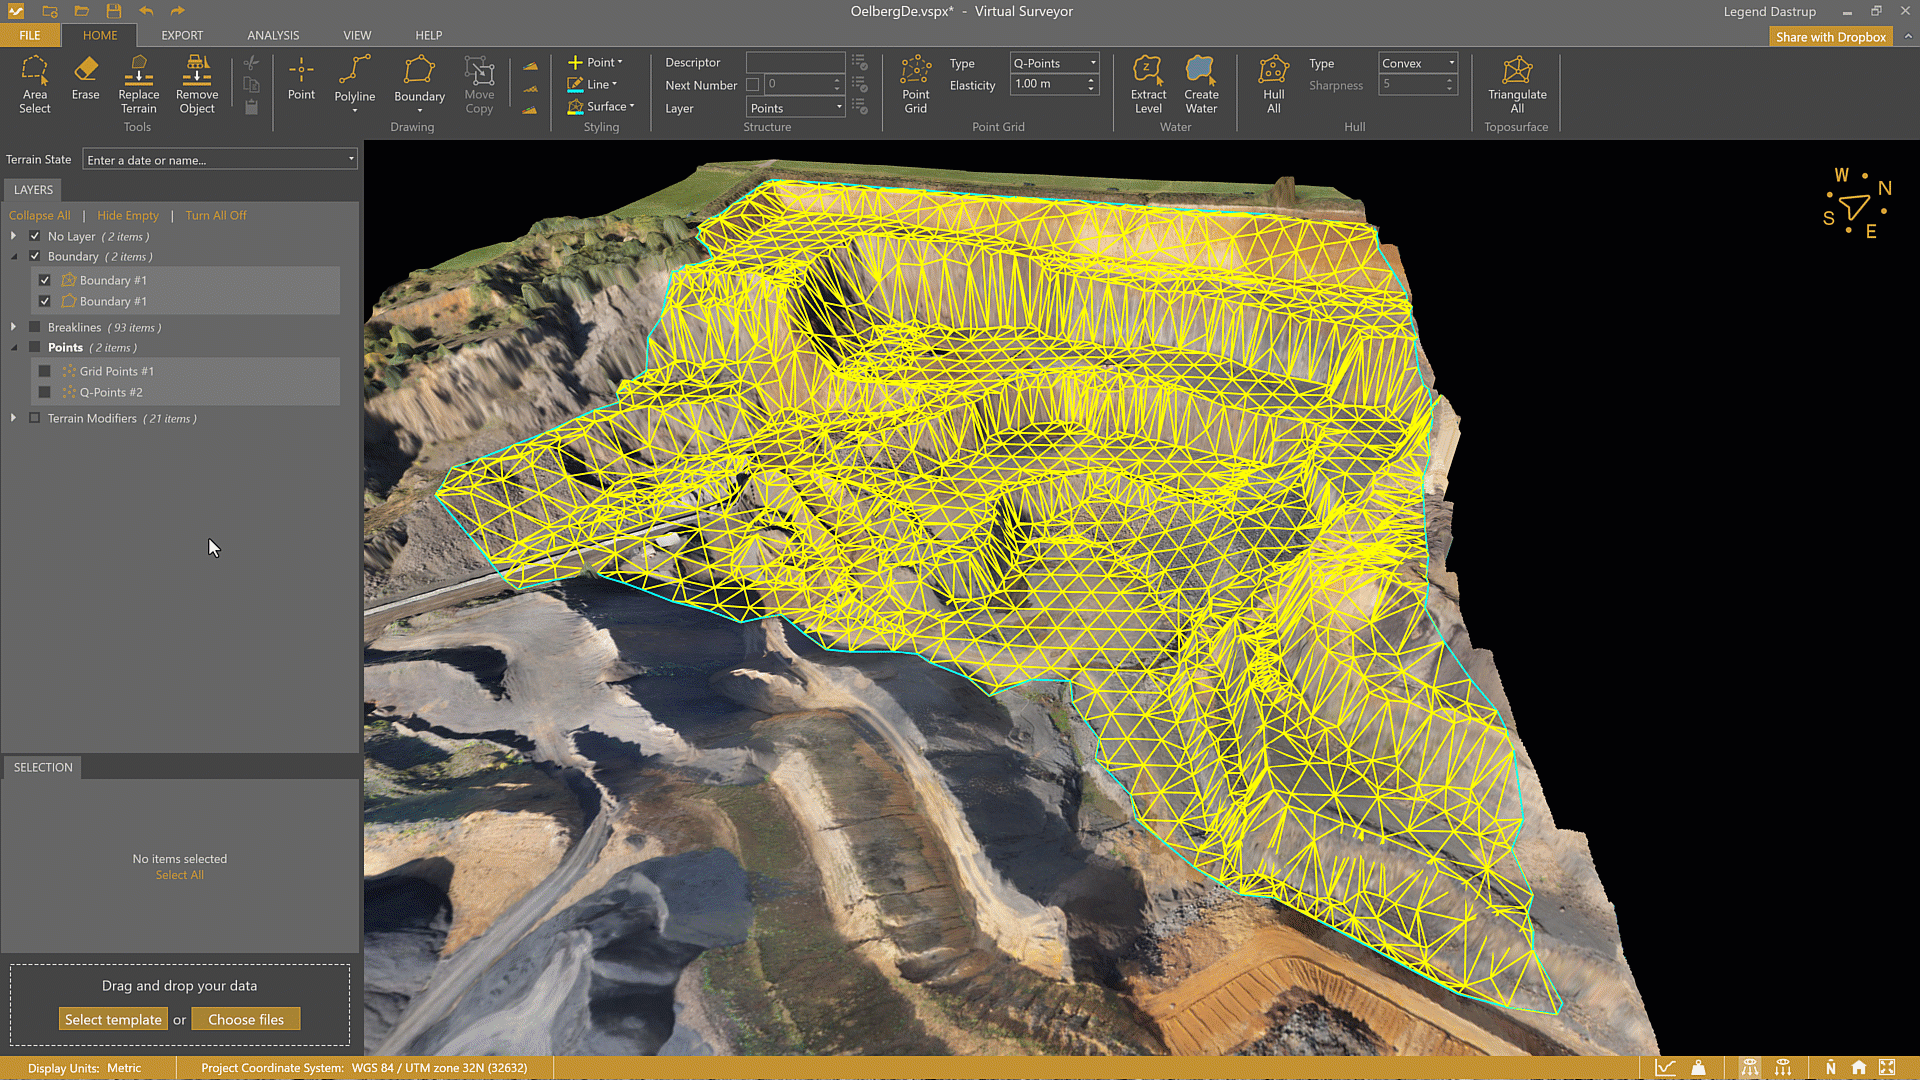Click the Replace Terrain tool
Screen dimensions: 1920x1080
pyautogui.click(x=138, y=84)
